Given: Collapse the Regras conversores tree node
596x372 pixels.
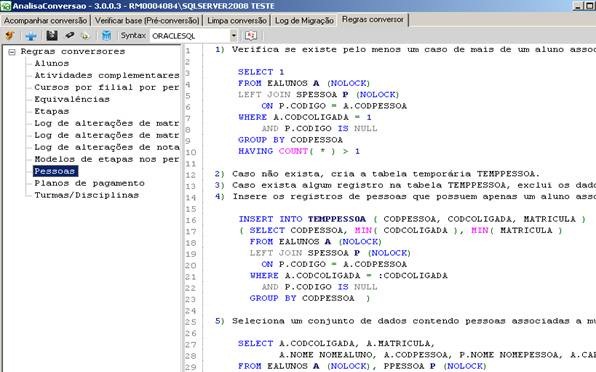Looking at the screenshot, I should pos(12,52).
